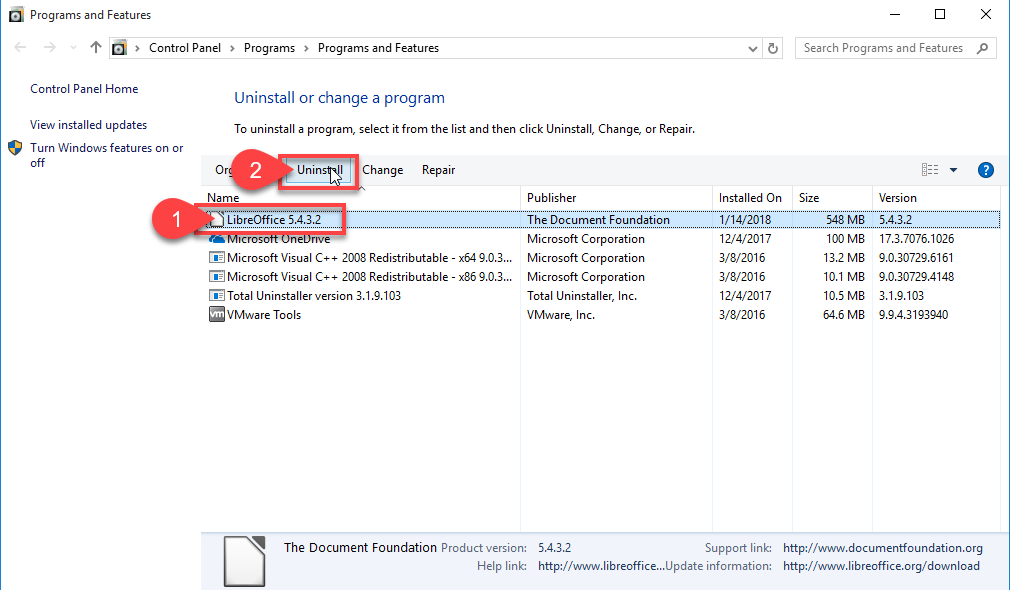Image resolution: width=1010 pixels, height=590 pixels.
Task: Click the documentfoundation.org support link text
Action: (x=882, y=548)
